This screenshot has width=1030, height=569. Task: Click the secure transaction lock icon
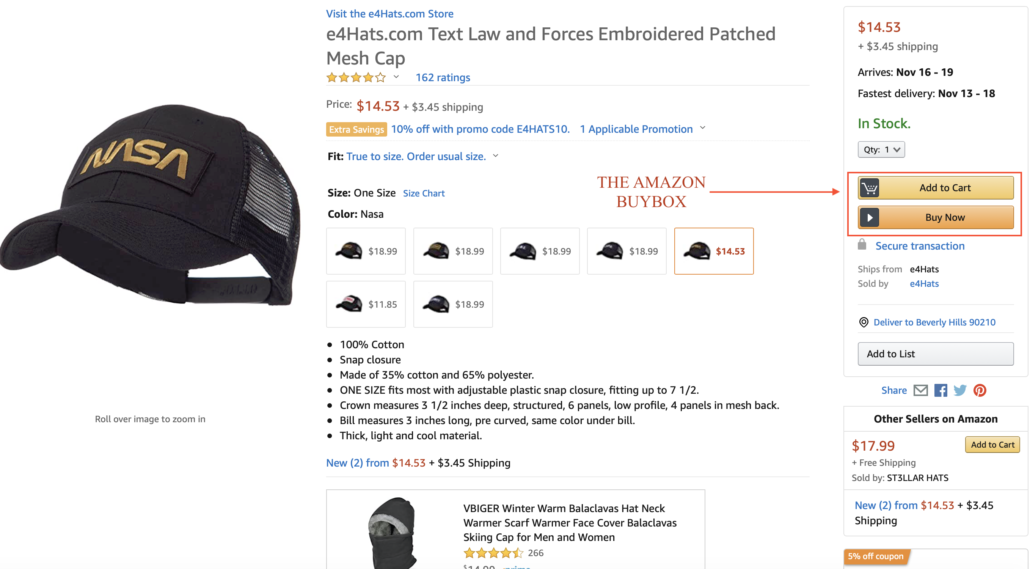[x=862, y=245]
